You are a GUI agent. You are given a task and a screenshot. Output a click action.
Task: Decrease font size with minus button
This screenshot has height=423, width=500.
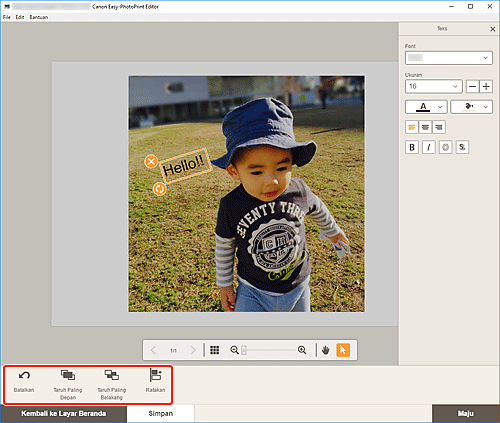[x=472, y=87]
